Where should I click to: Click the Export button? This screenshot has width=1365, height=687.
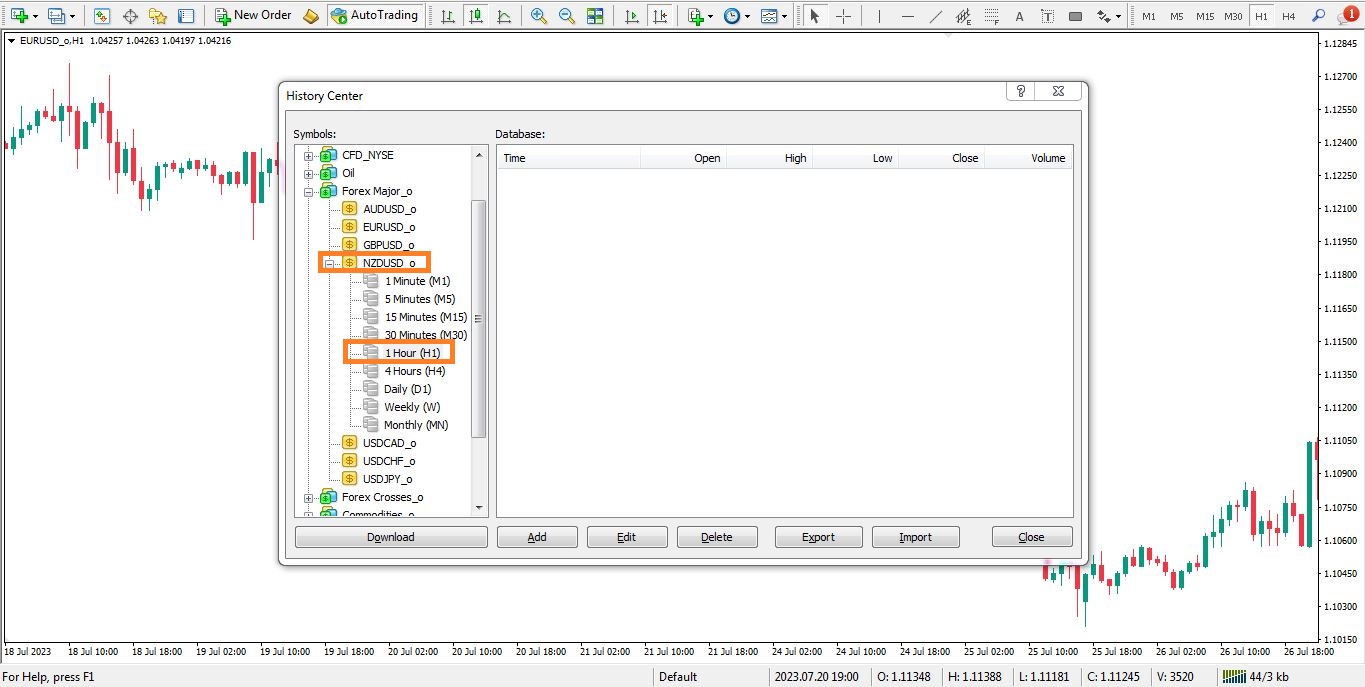pos(817,537)
